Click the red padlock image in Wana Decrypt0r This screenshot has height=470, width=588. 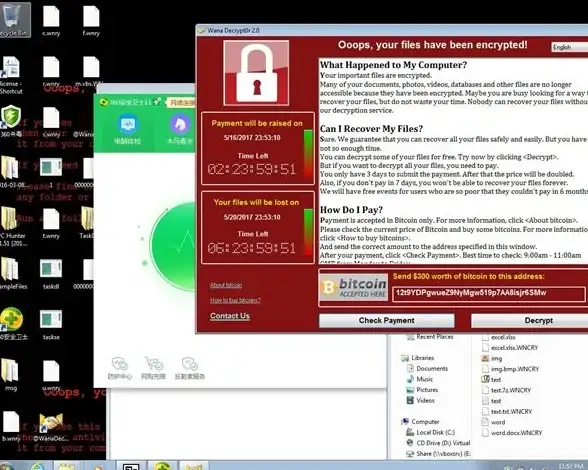click(256, 73)
